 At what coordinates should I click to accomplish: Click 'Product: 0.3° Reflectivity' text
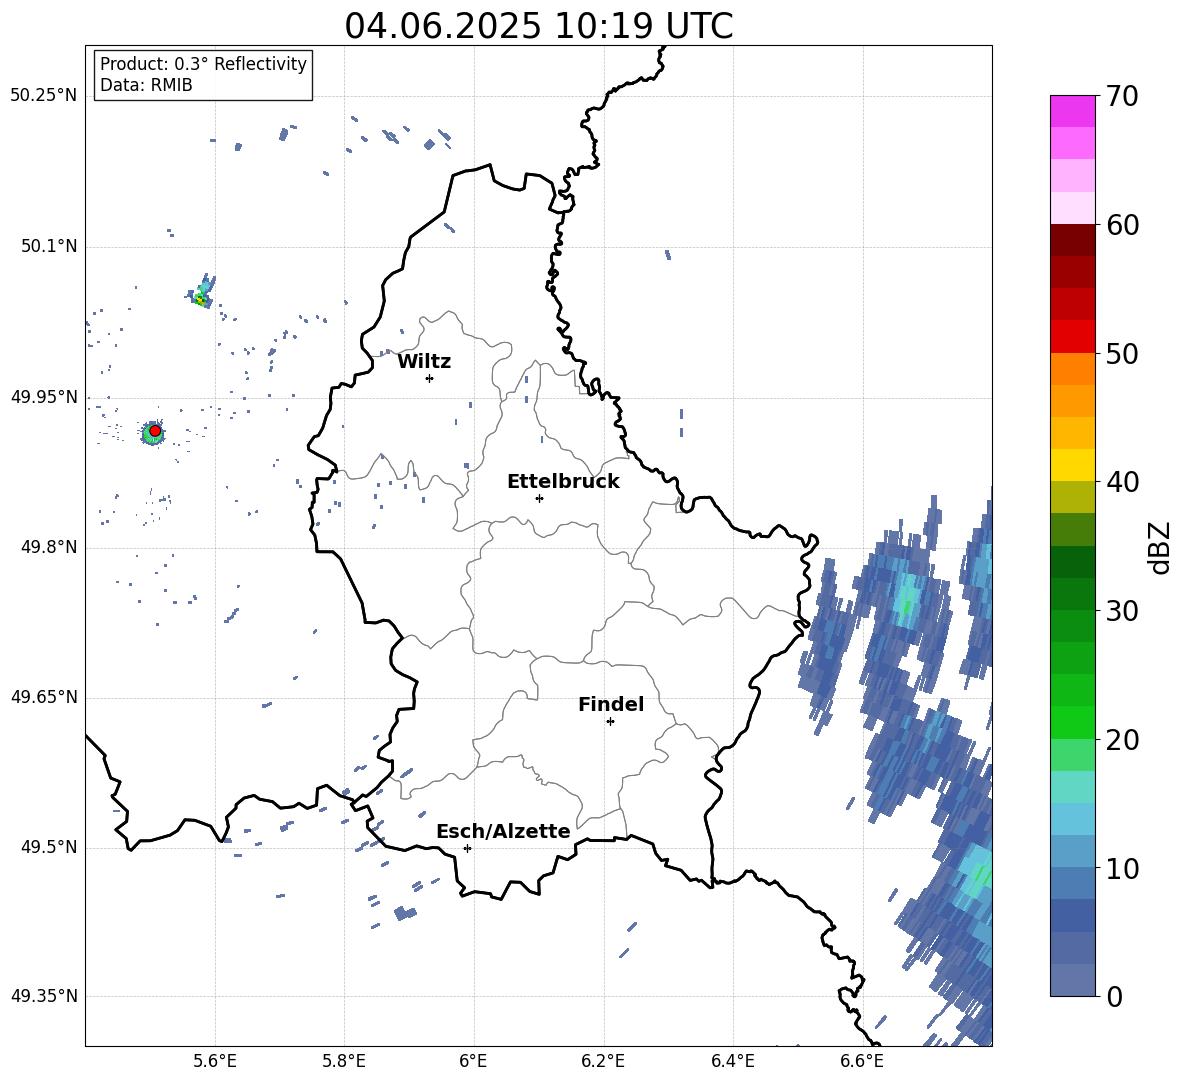(x=203, y=64)
